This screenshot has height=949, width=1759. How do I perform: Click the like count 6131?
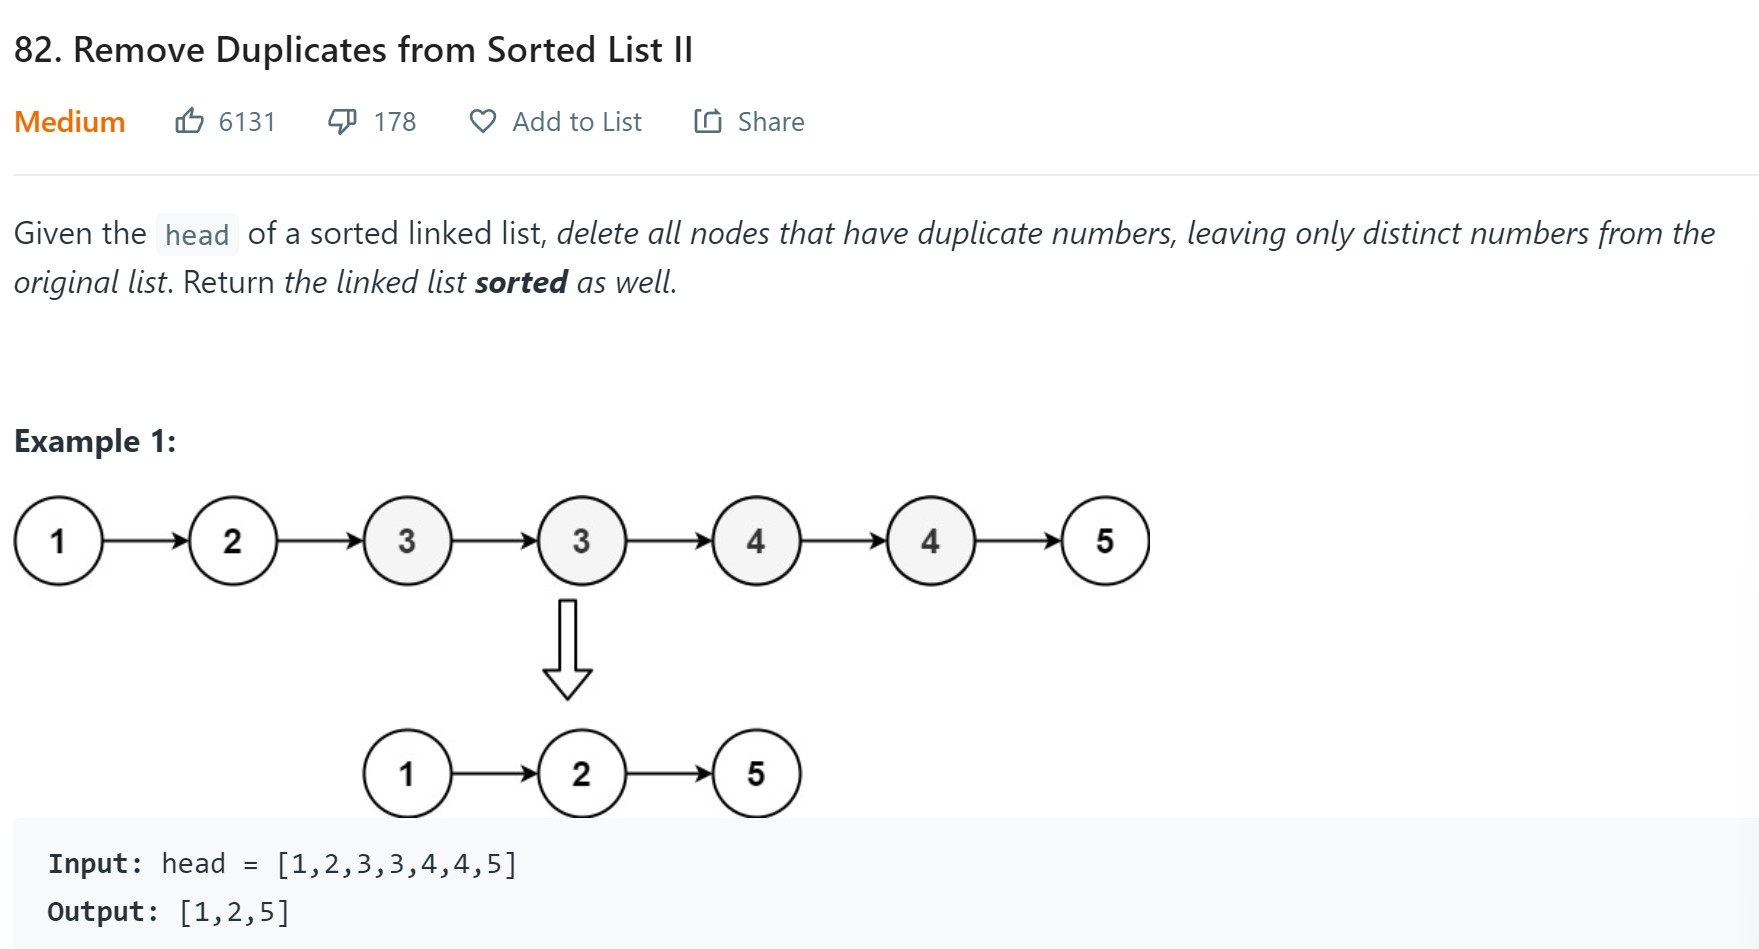click(x=247, y=122)
